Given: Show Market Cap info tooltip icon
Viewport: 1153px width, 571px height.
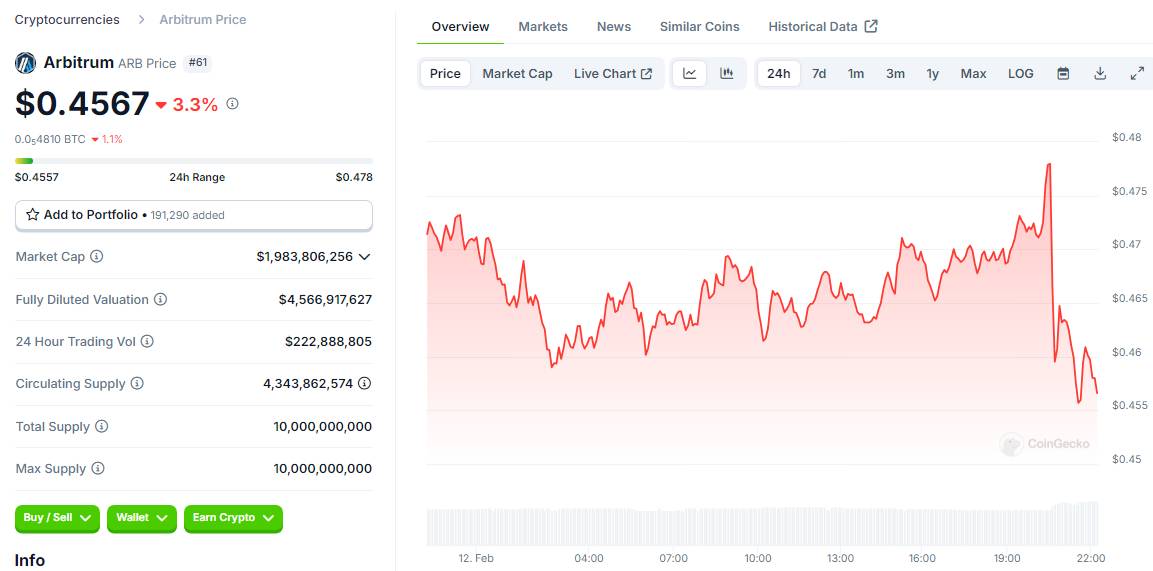Looking at the screenshot, I should pyautogui.click(x=96, y=256).
